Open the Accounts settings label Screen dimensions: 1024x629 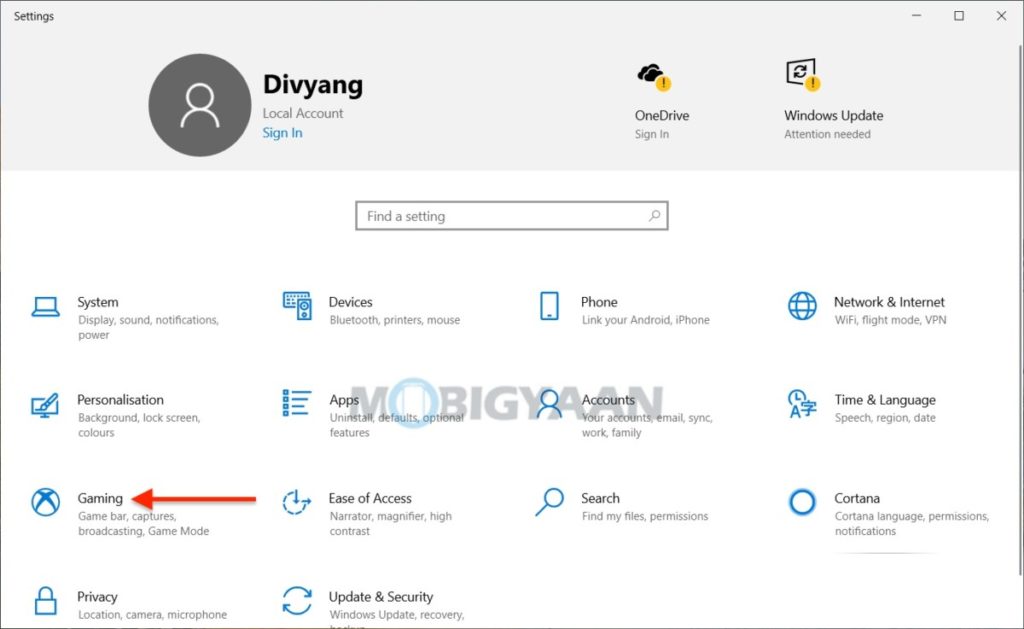tap(608, 400)
